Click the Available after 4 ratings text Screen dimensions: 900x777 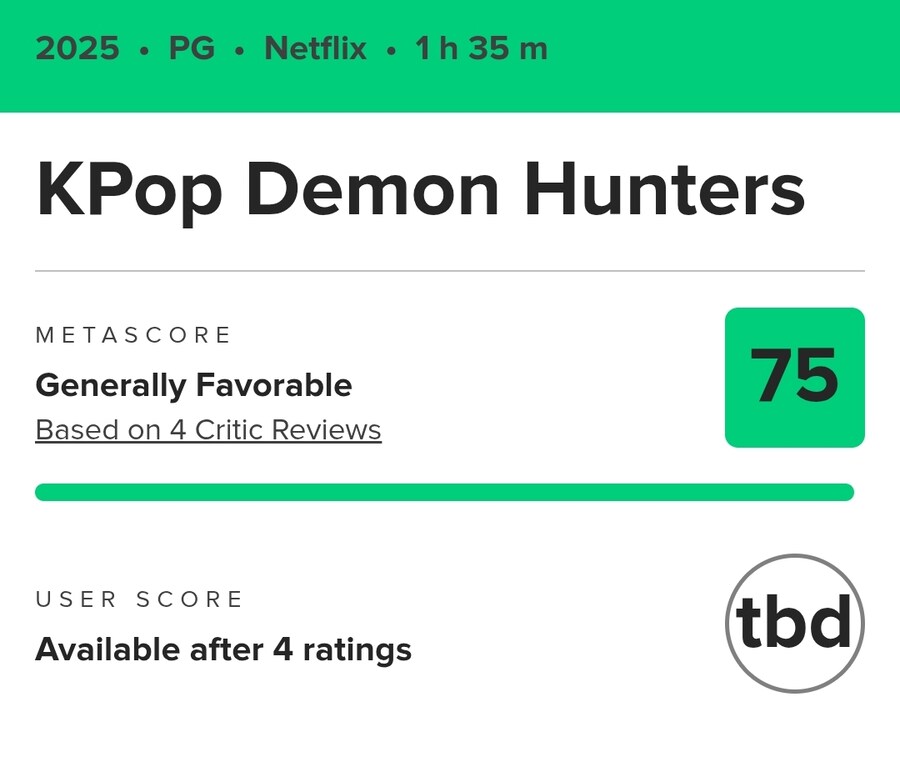pyautogui.click(x=223, y=650)
